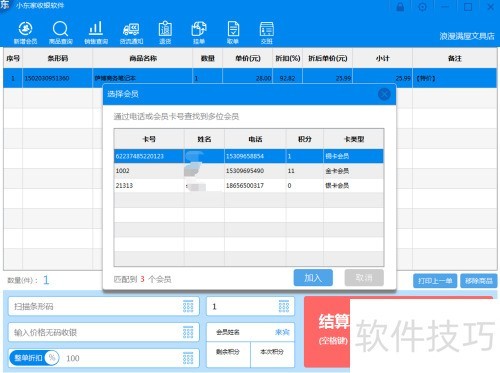Click the 剩余积分 remaining points cell
This screenshot has width=500, height=373.
pos(228,354)
